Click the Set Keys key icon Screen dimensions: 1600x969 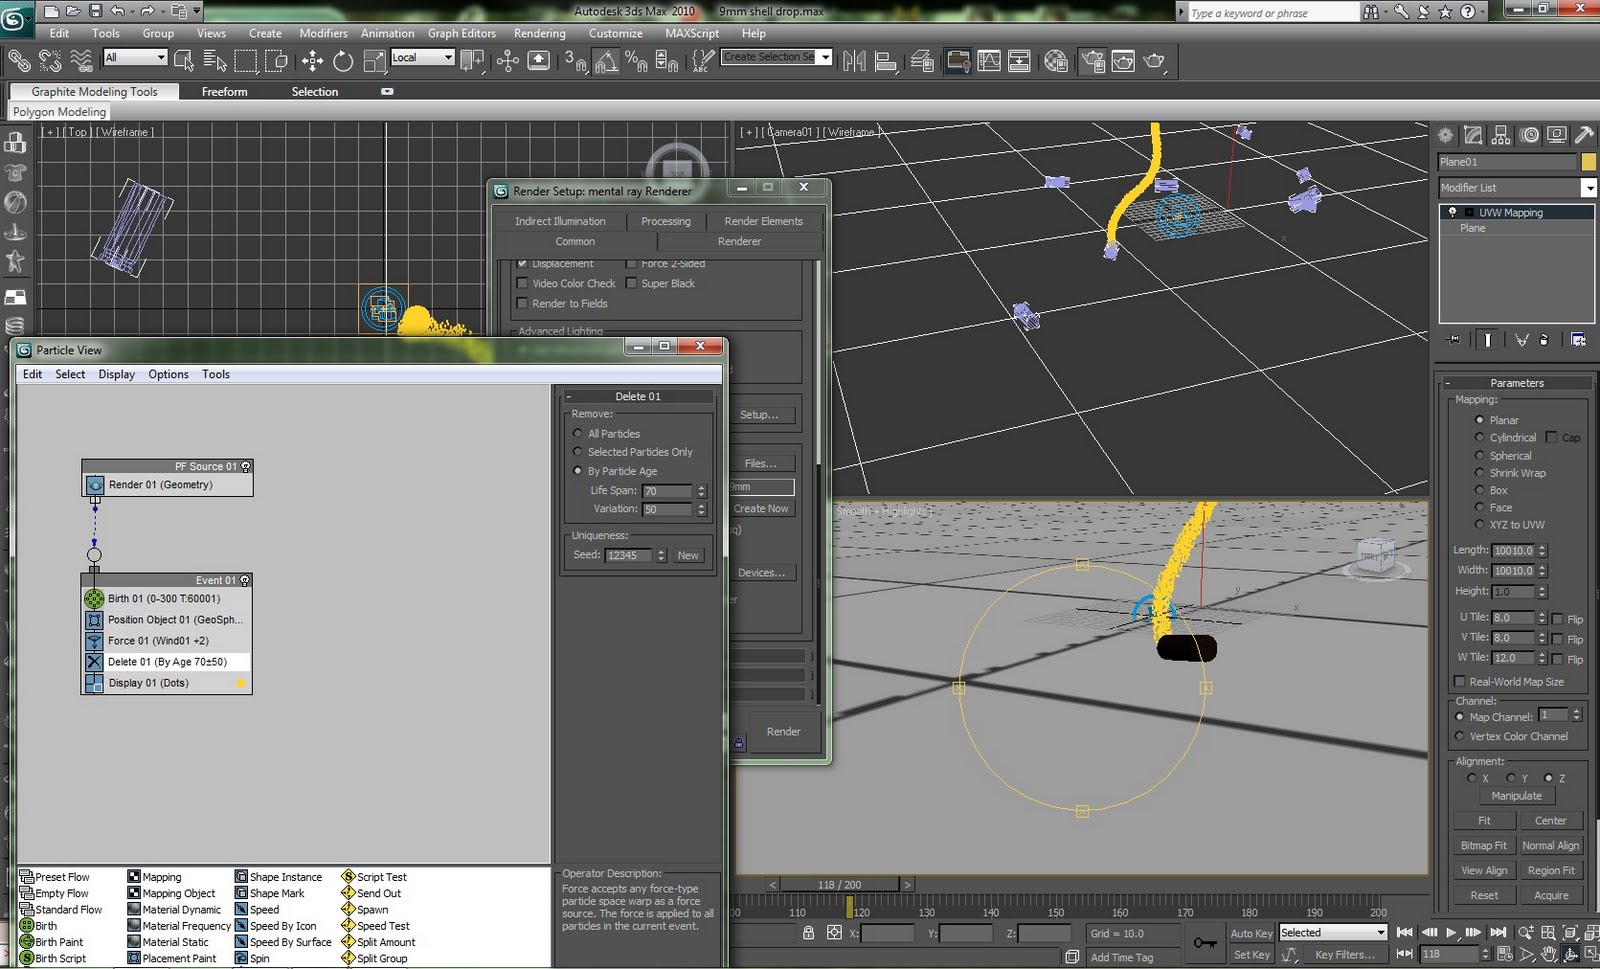[1205, 943]
